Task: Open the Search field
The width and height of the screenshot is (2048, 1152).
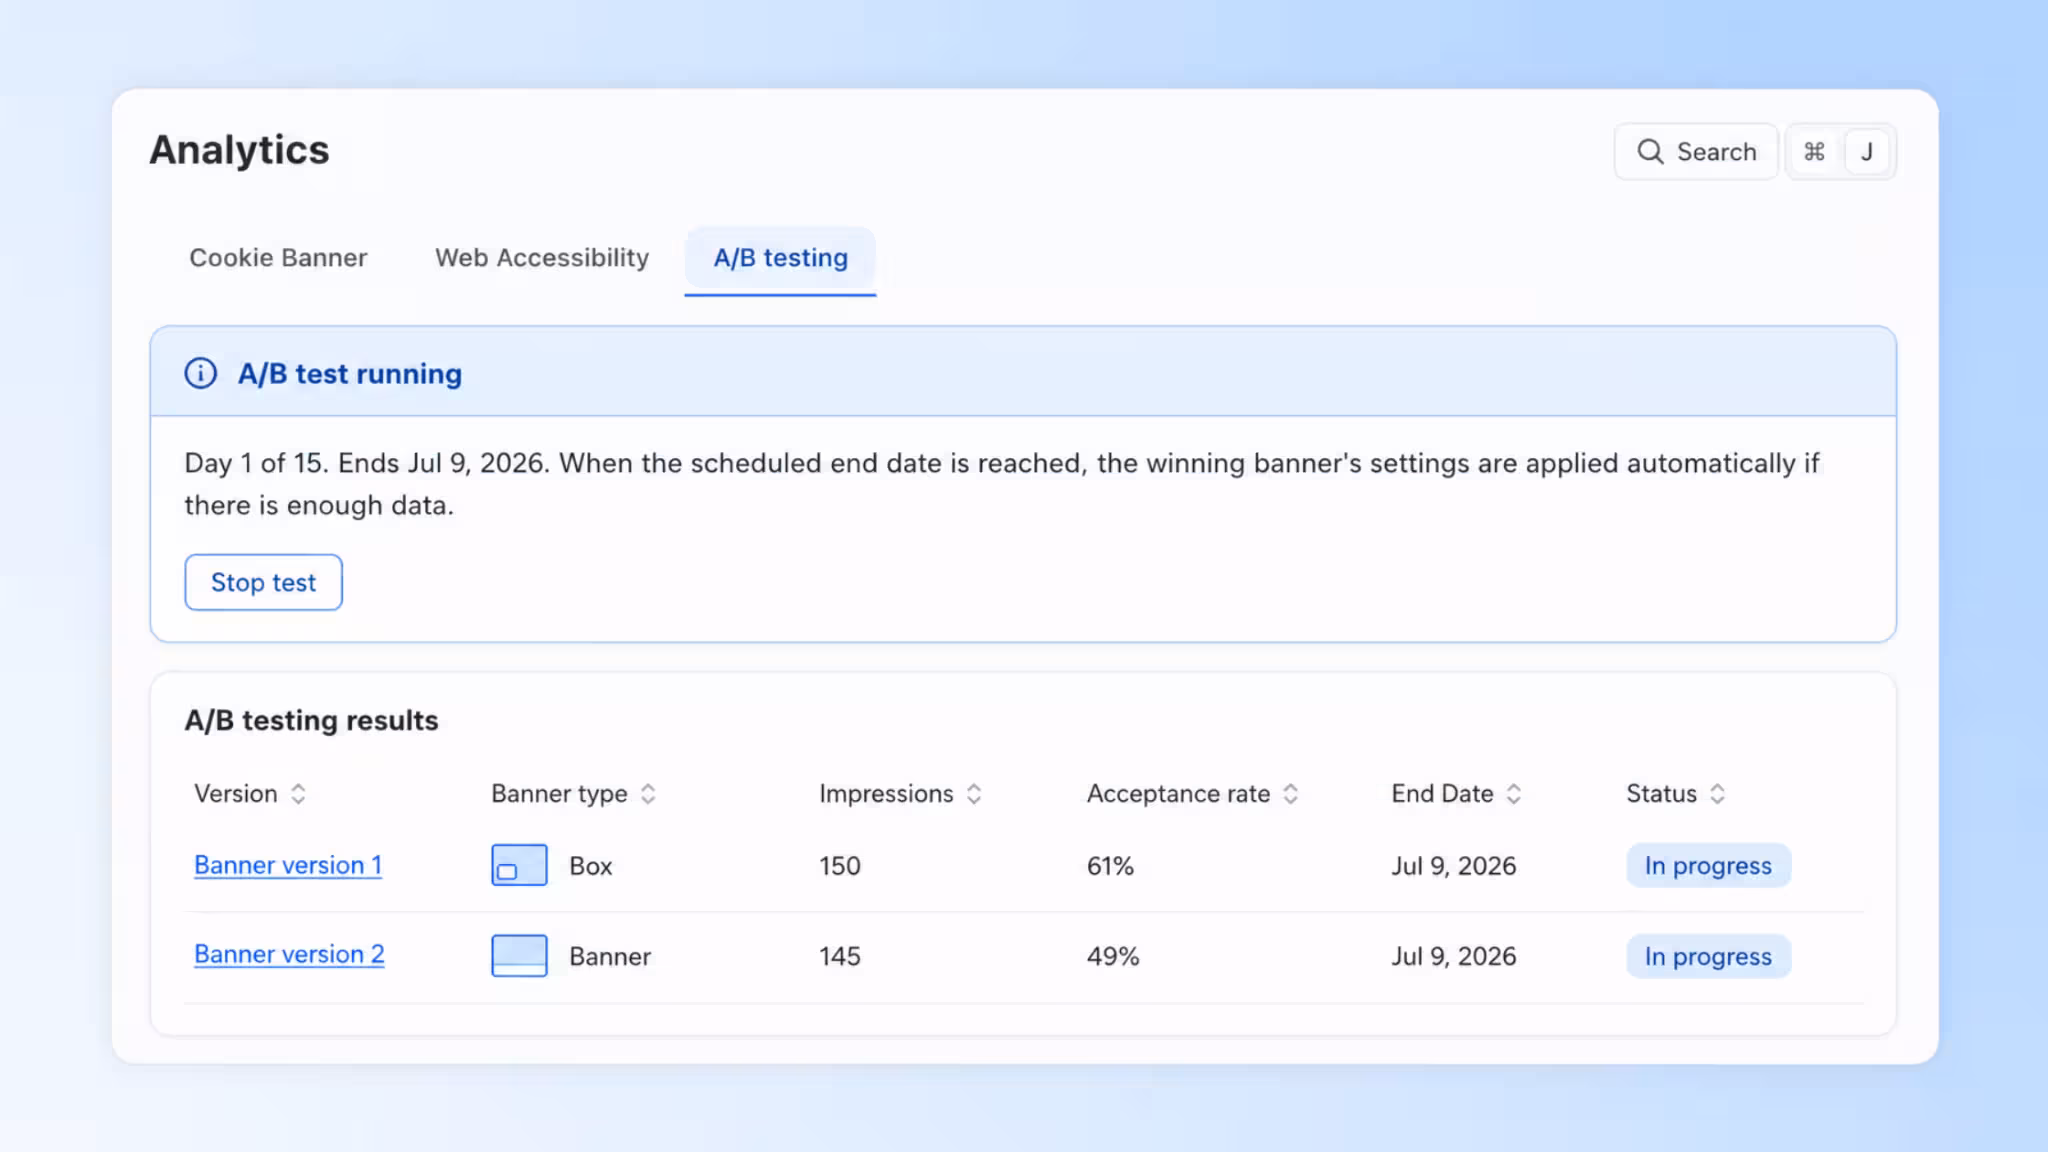Action: [1696, 152]
